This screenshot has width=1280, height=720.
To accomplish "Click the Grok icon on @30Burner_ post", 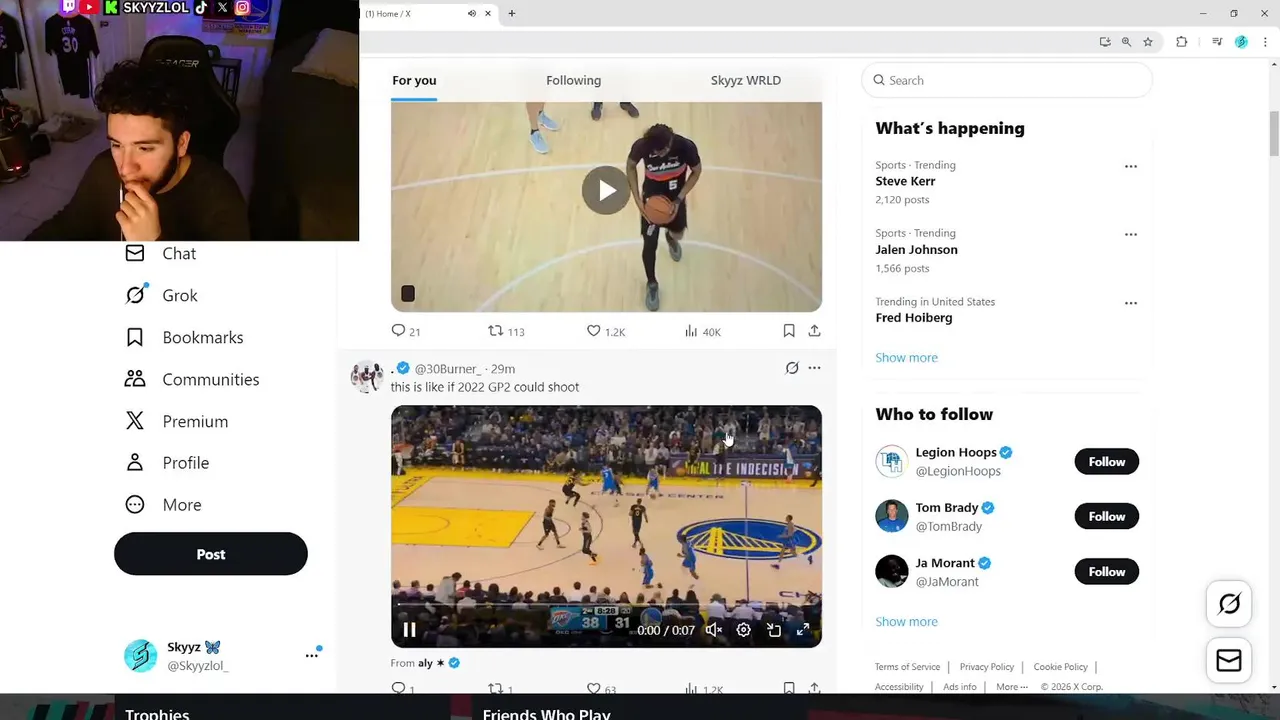I will (792, 368).
